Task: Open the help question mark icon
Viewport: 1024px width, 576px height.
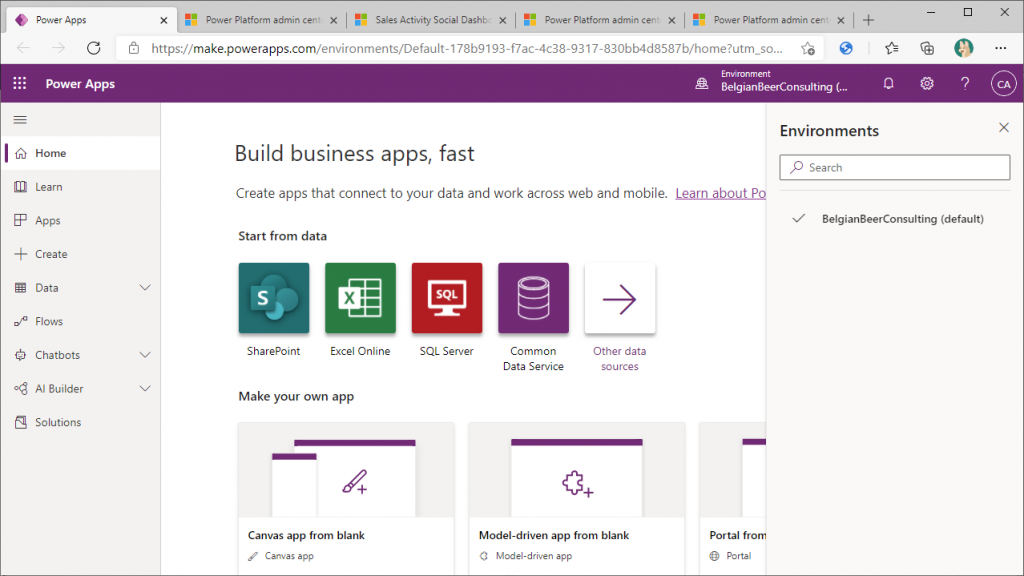Action: click(x=965, y=84)
